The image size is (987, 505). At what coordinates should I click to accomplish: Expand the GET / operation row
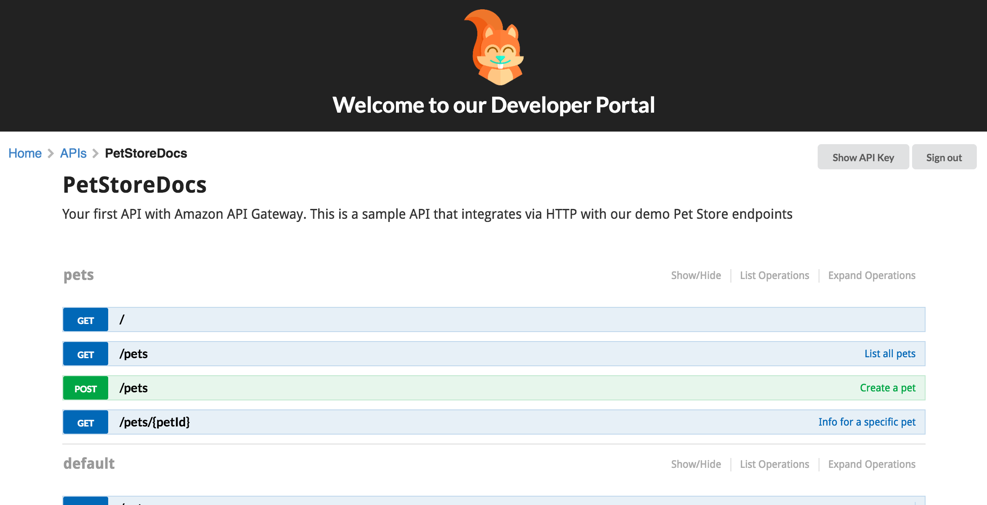494,320
